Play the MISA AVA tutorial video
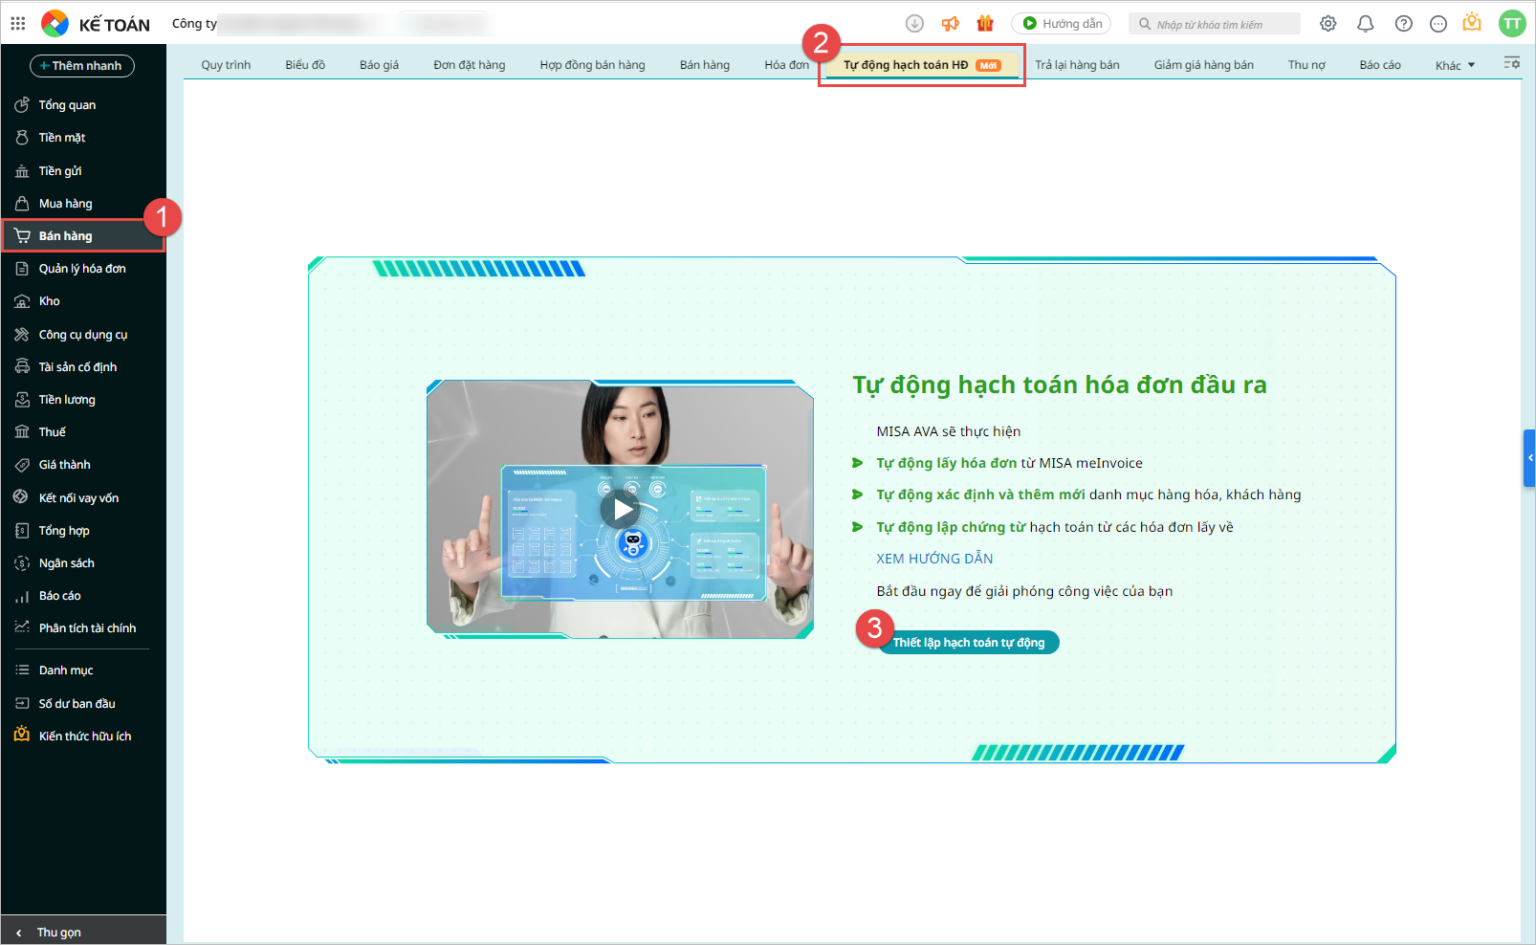 621,508
